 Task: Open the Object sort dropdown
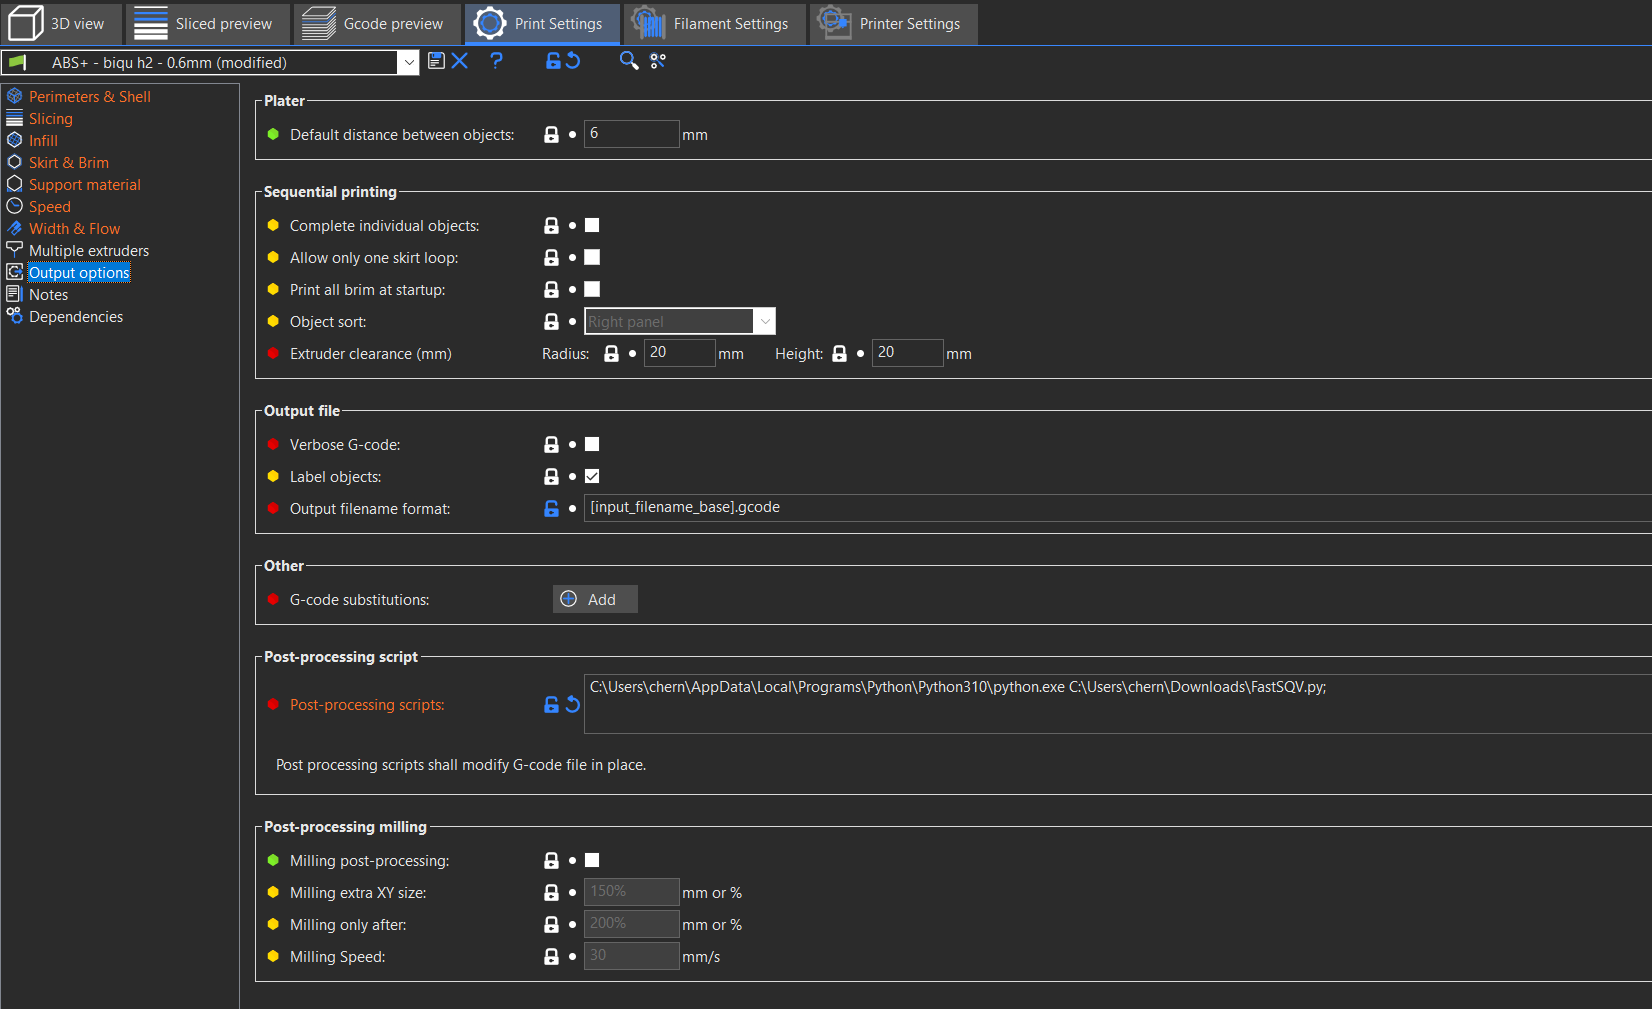[x=679, y=321]
